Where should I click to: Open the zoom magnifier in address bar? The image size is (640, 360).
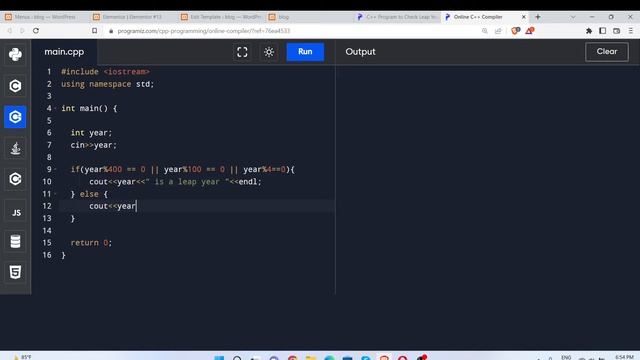point(484,31)
